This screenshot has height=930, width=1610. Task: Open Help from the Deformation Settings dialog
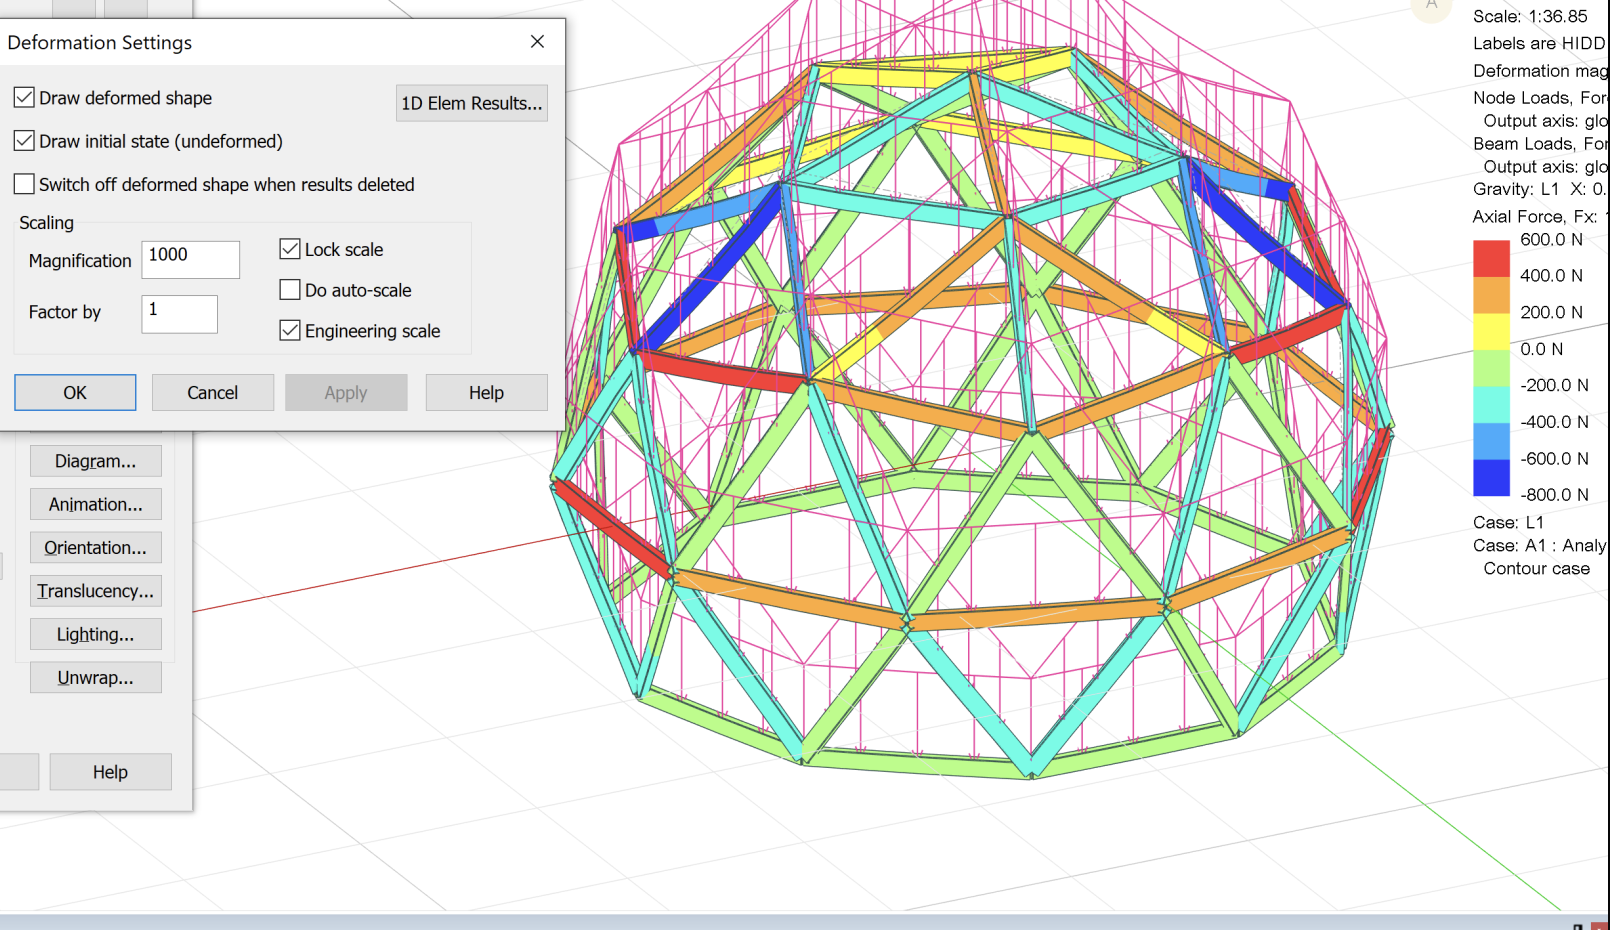486,392
